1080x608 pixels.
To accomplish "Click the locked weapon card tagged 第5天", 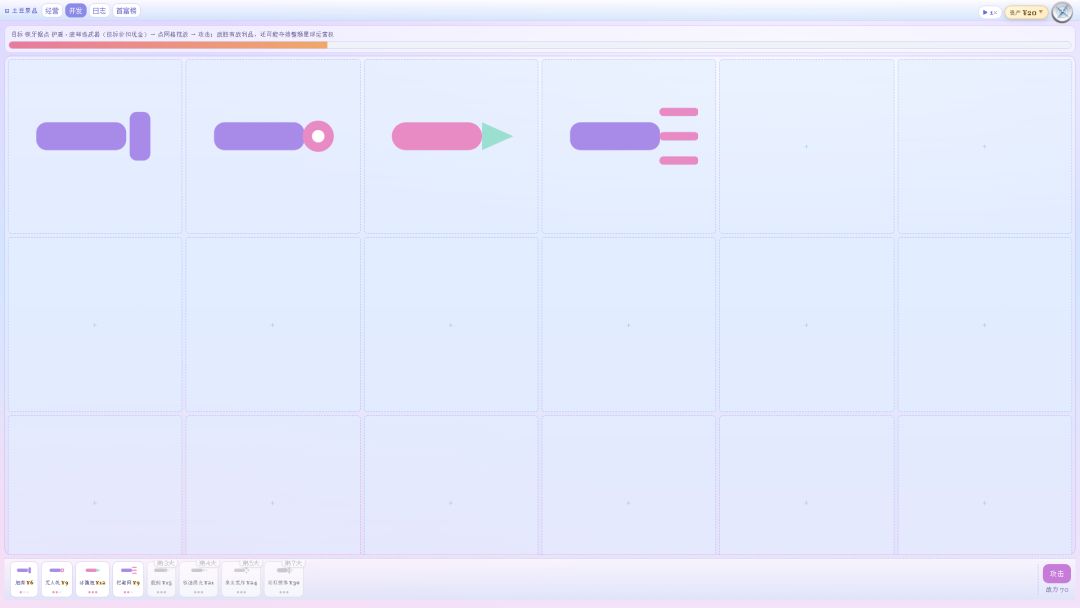I will (241, 579).
